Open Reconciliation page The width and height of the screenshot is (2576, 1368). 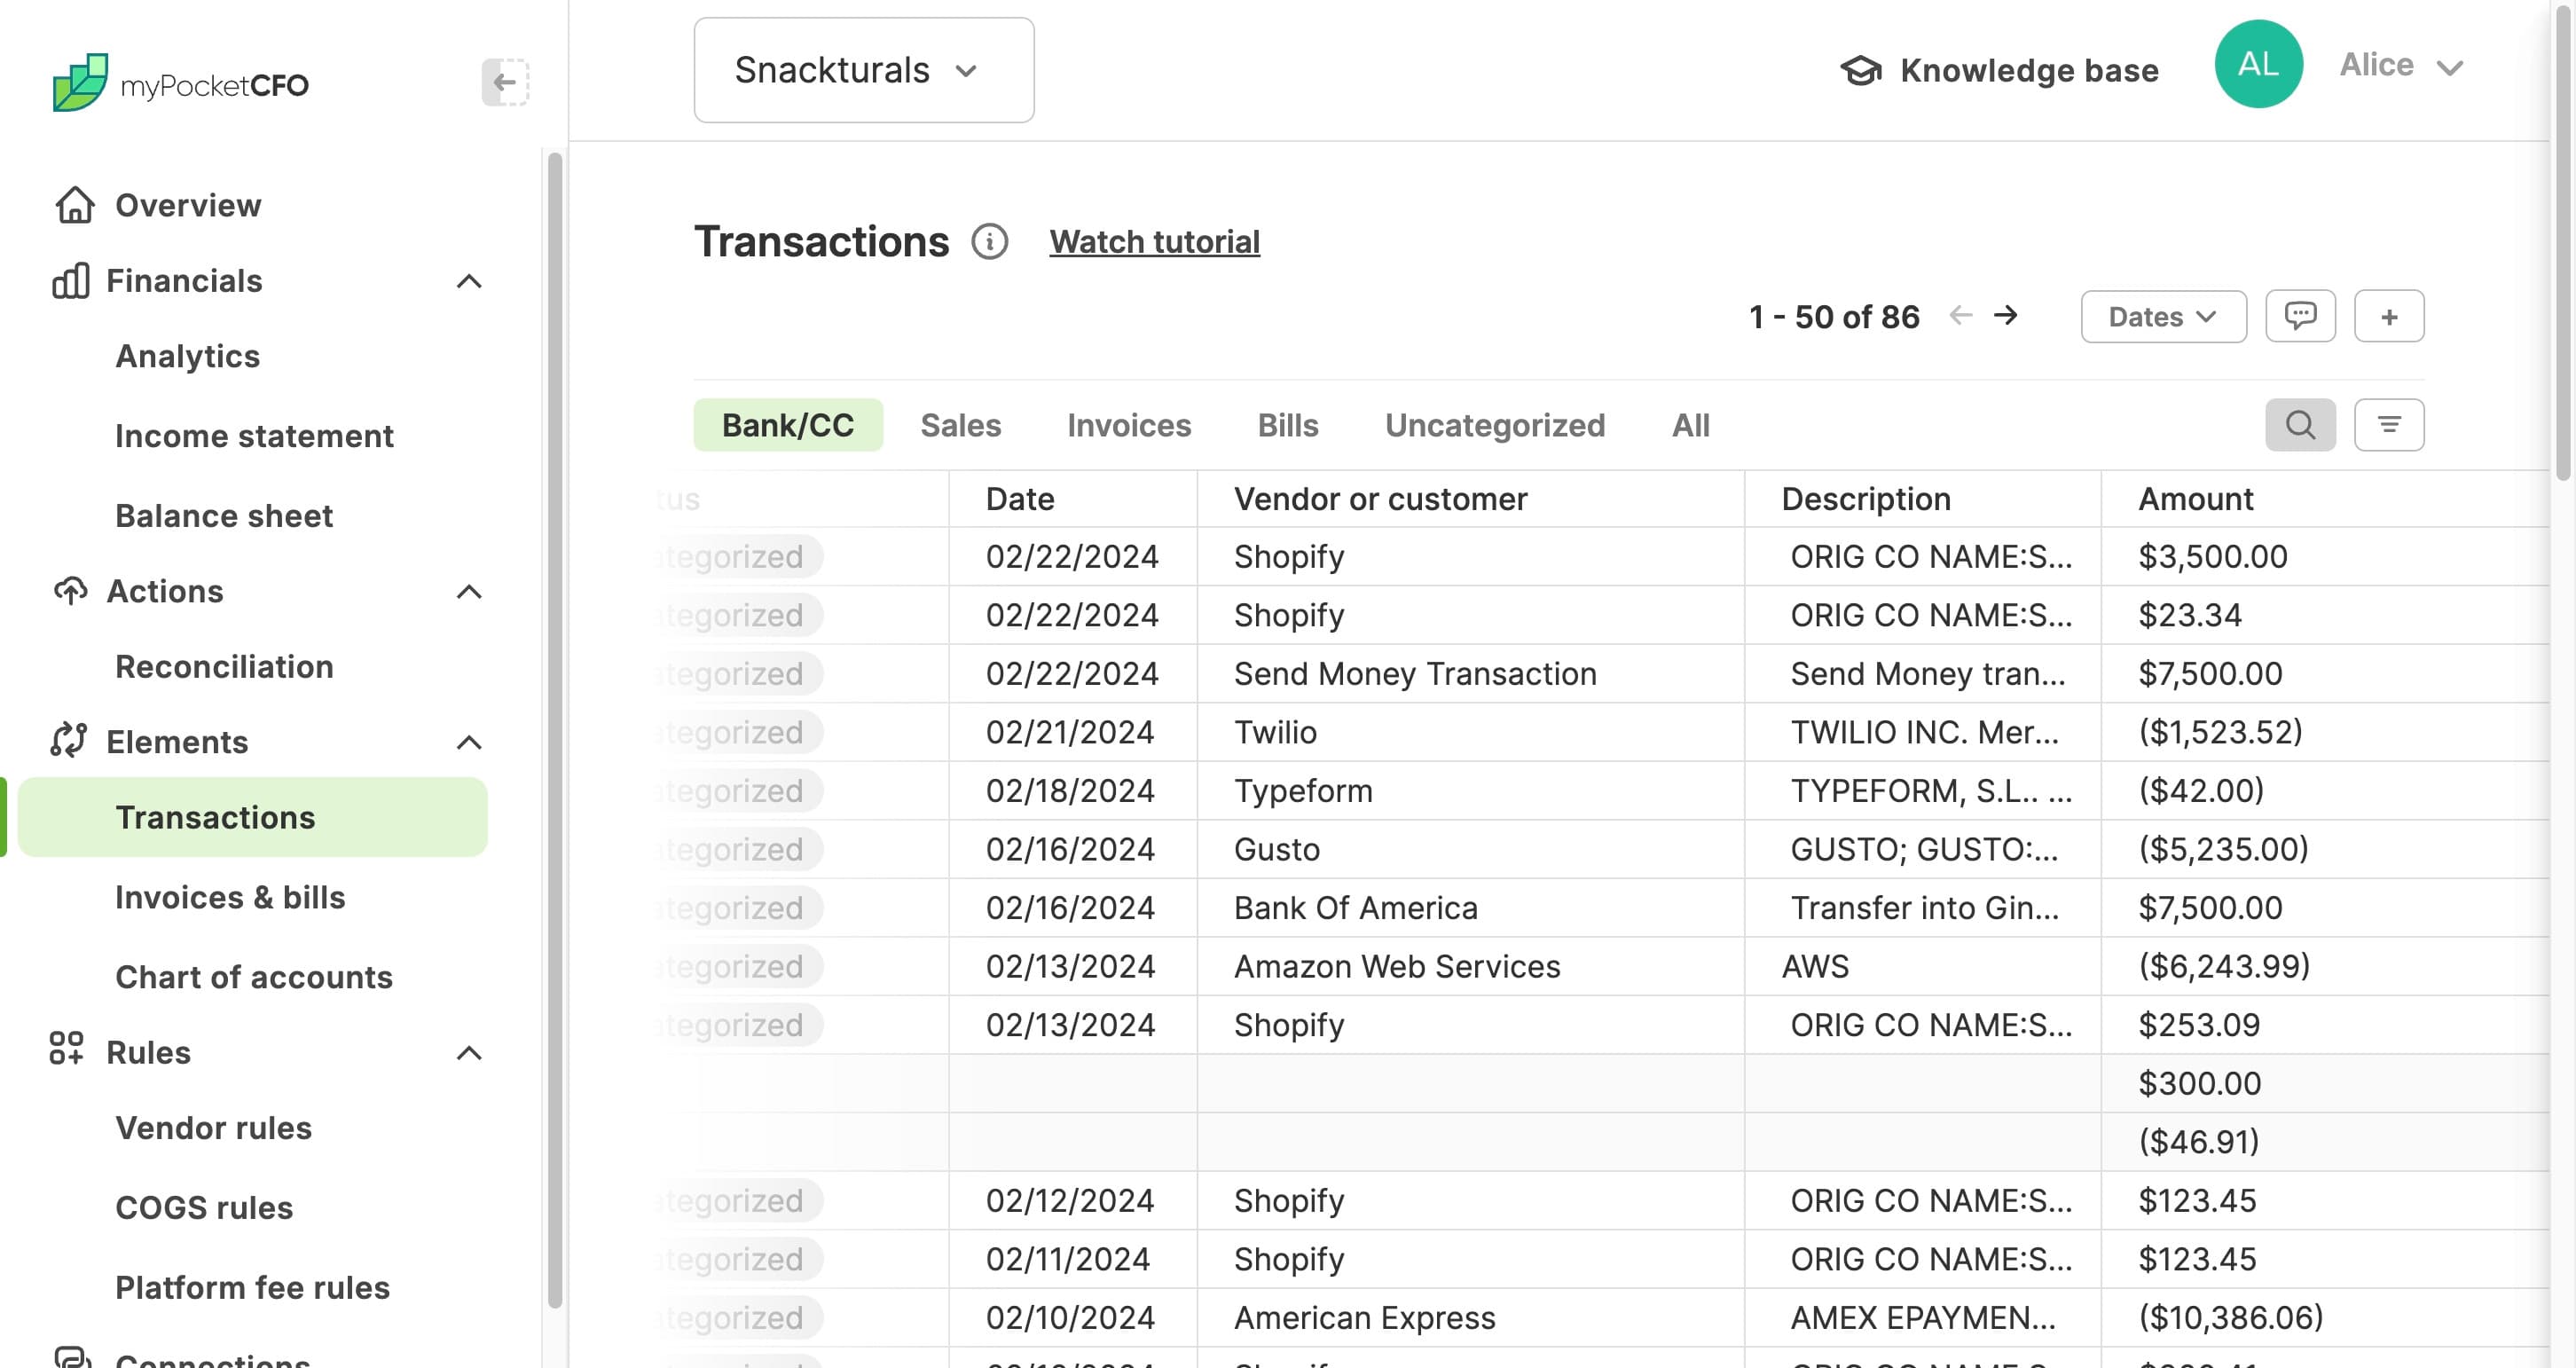coord(224,667)
